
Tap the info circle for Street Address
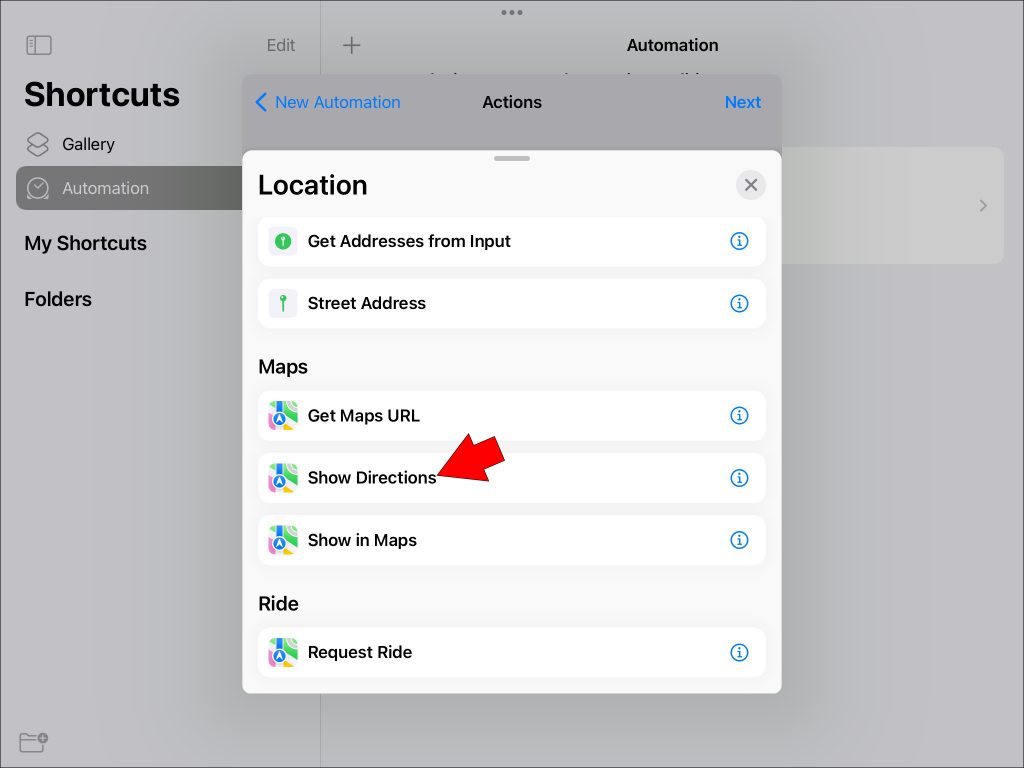(x=739, y=303)
